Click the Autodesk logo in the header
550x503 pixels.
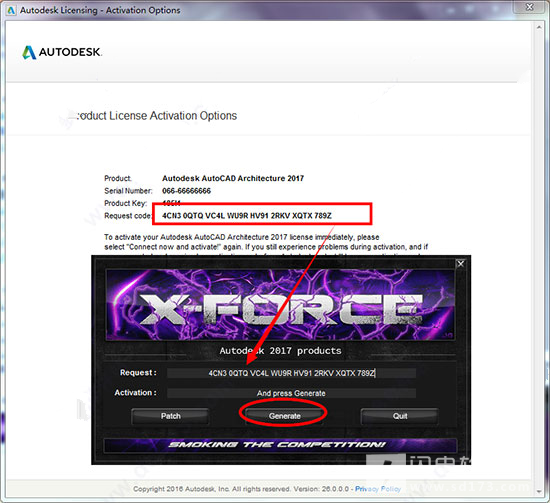(x=62, y=52)
